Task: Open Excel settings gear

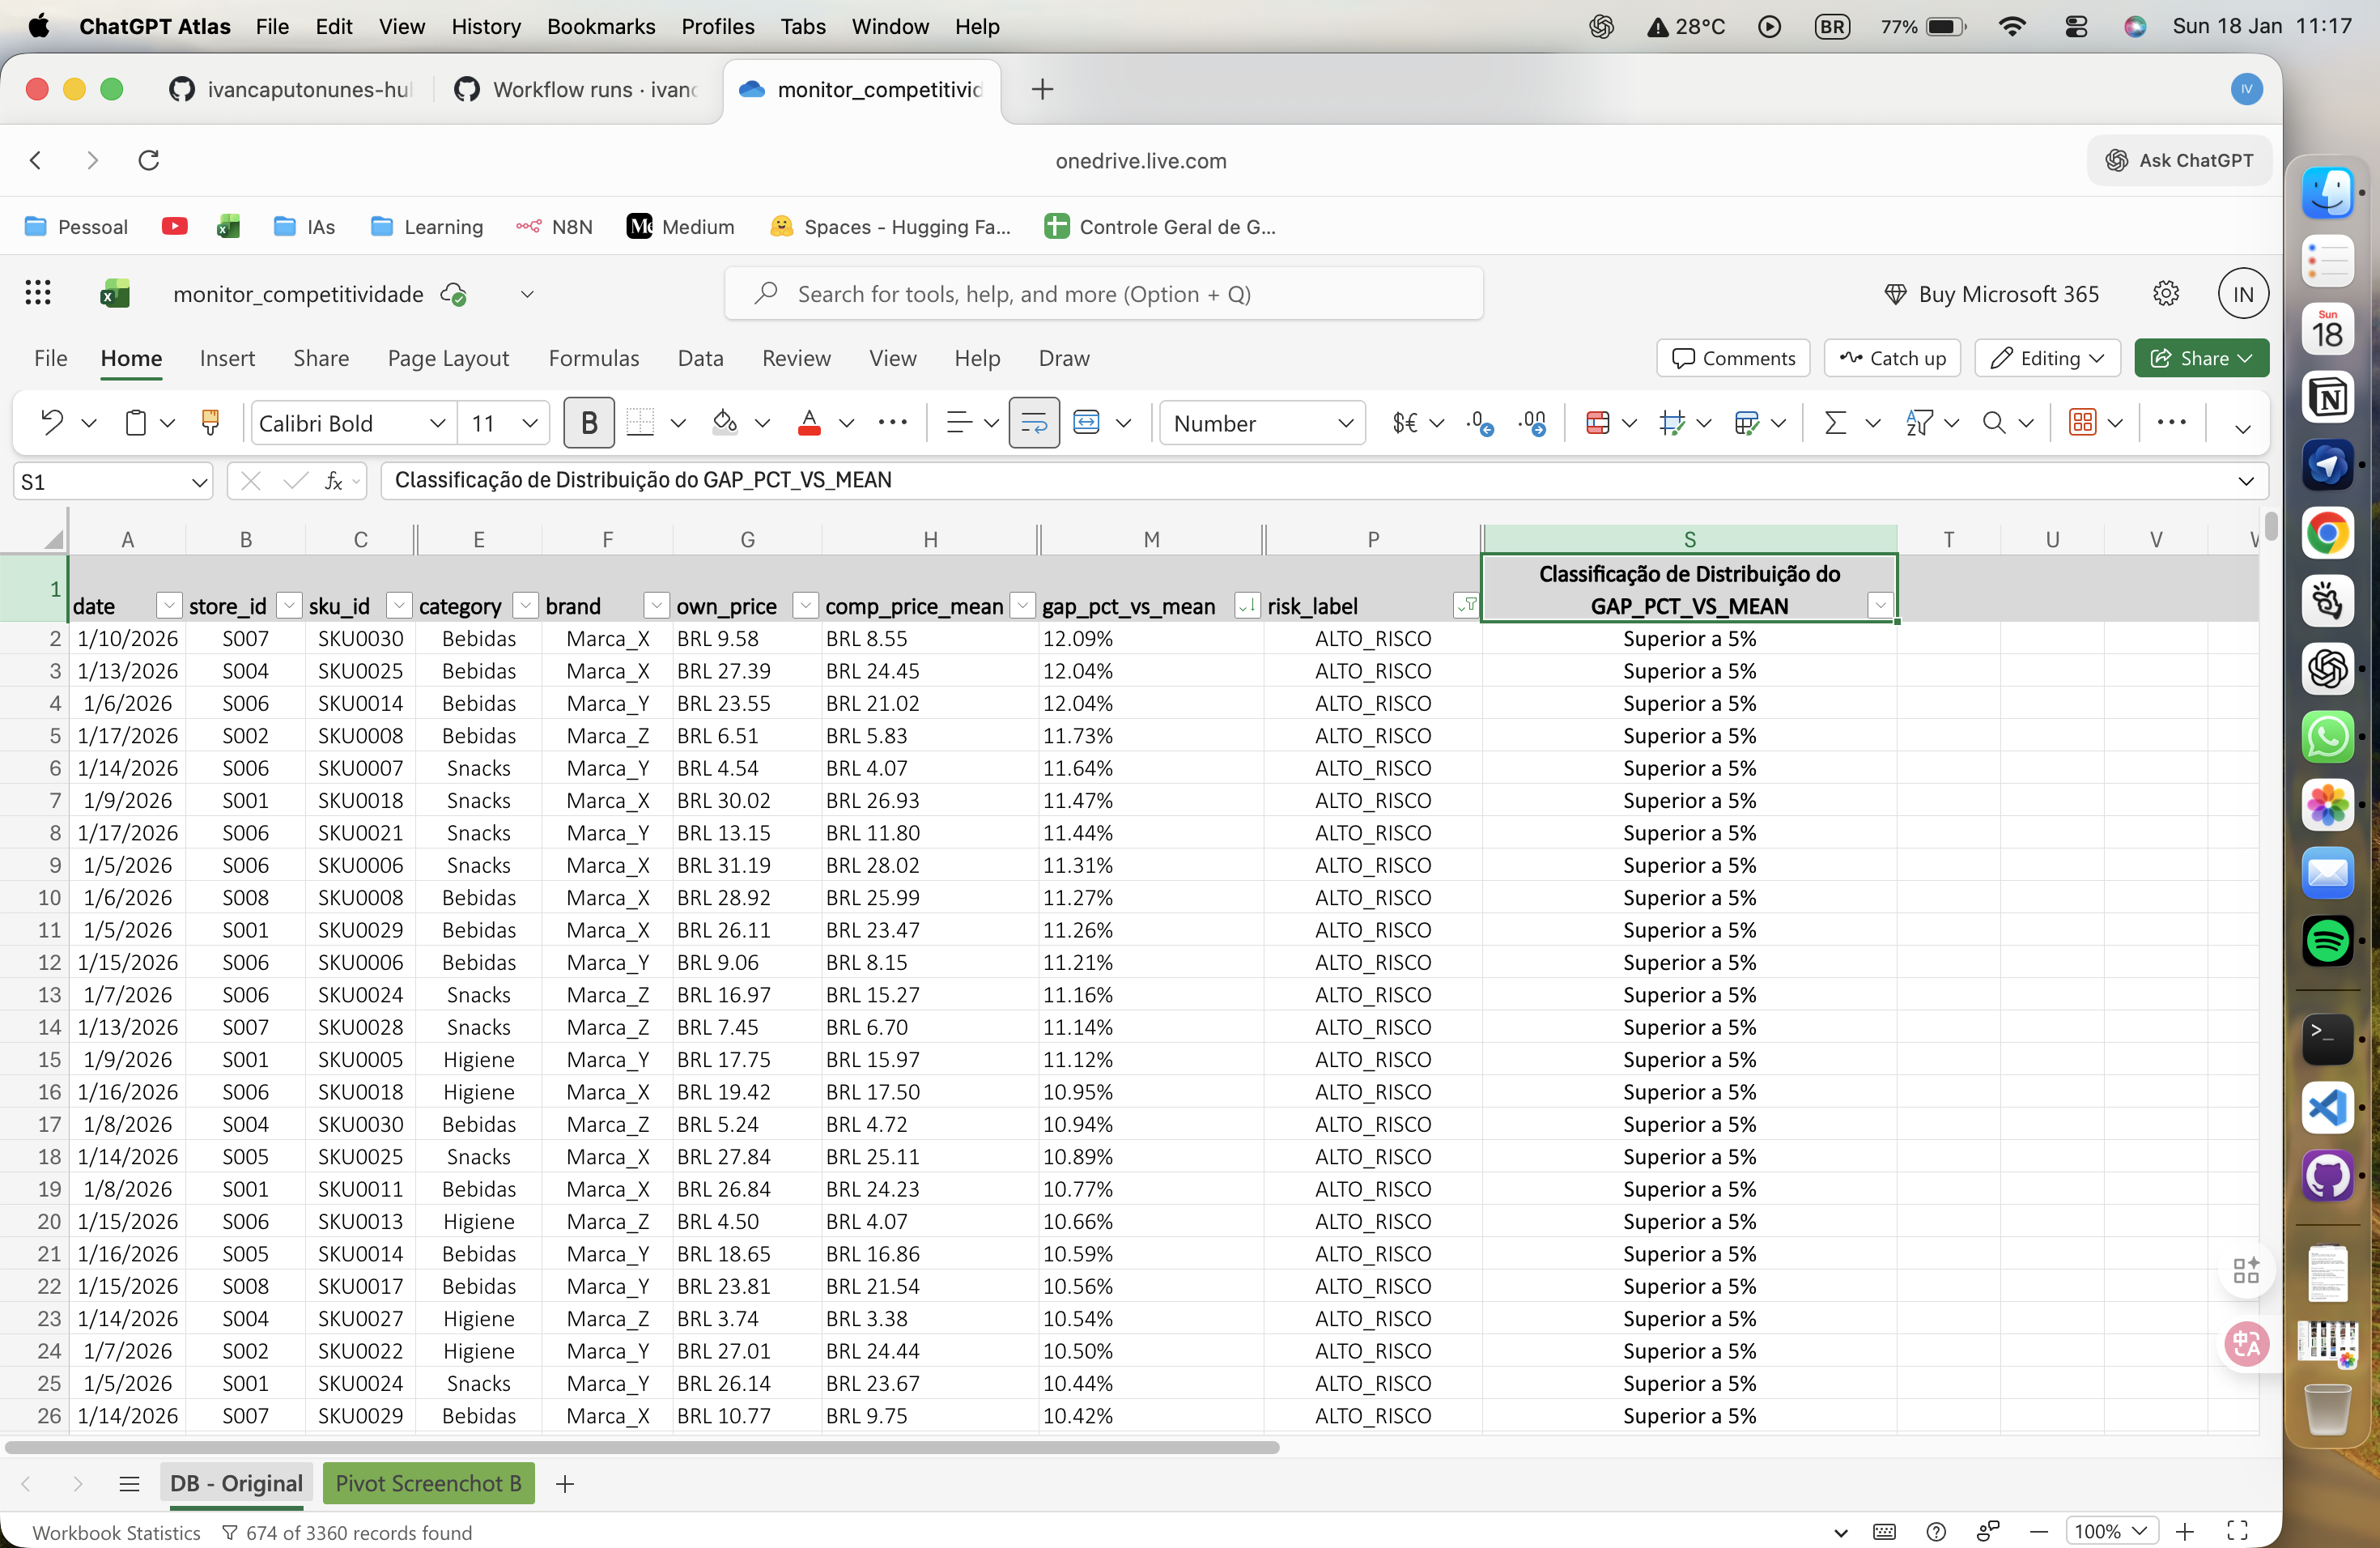Action: click(2166, 293)
